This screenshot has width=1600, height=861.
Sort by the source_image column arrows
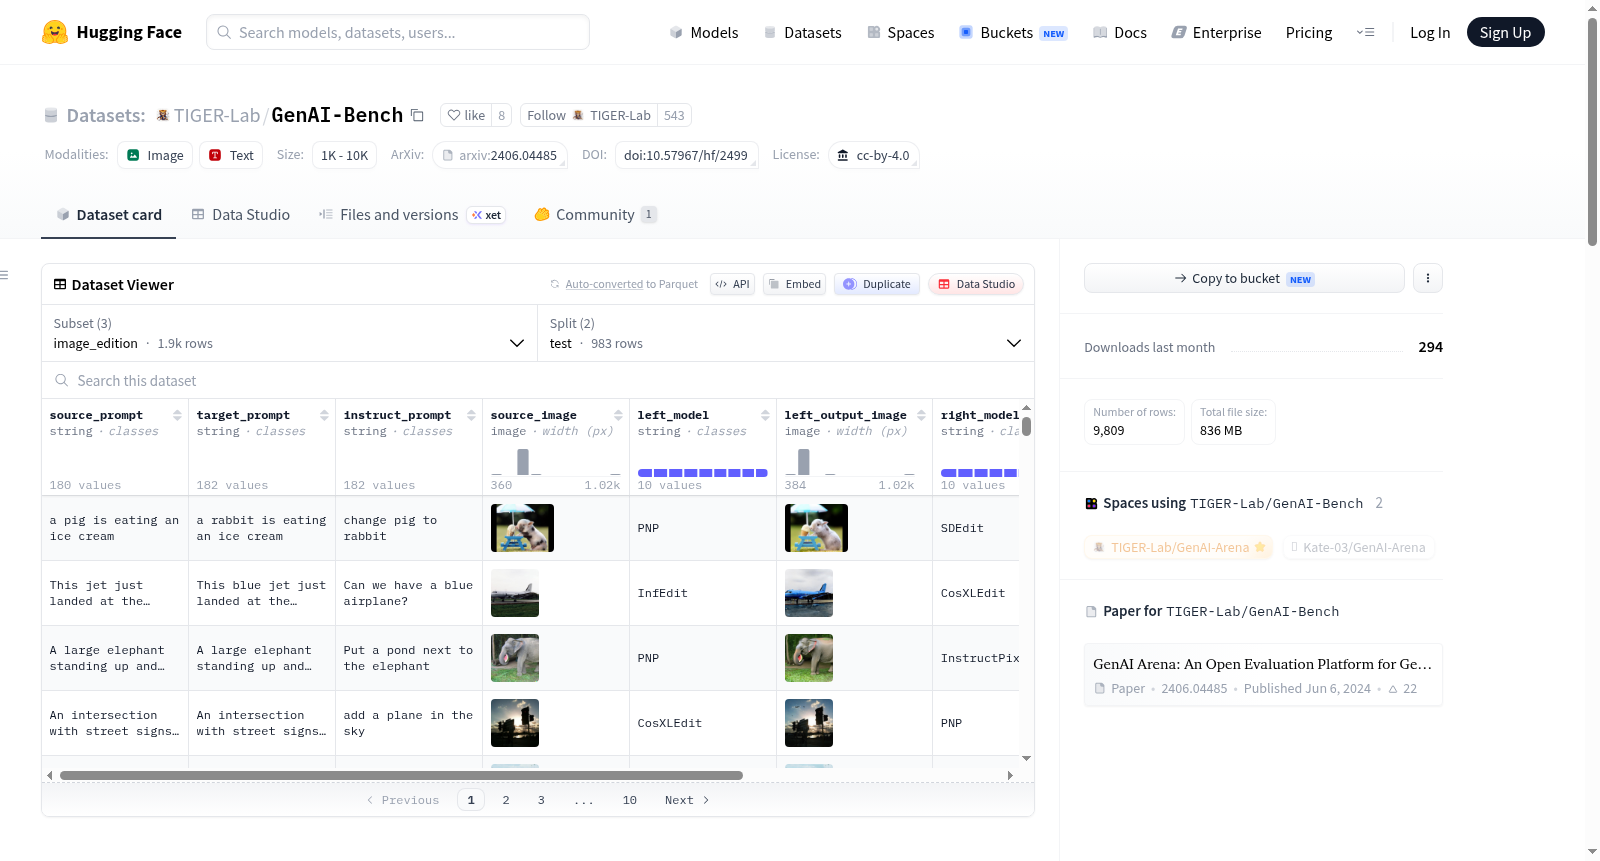tap(618, 415)
